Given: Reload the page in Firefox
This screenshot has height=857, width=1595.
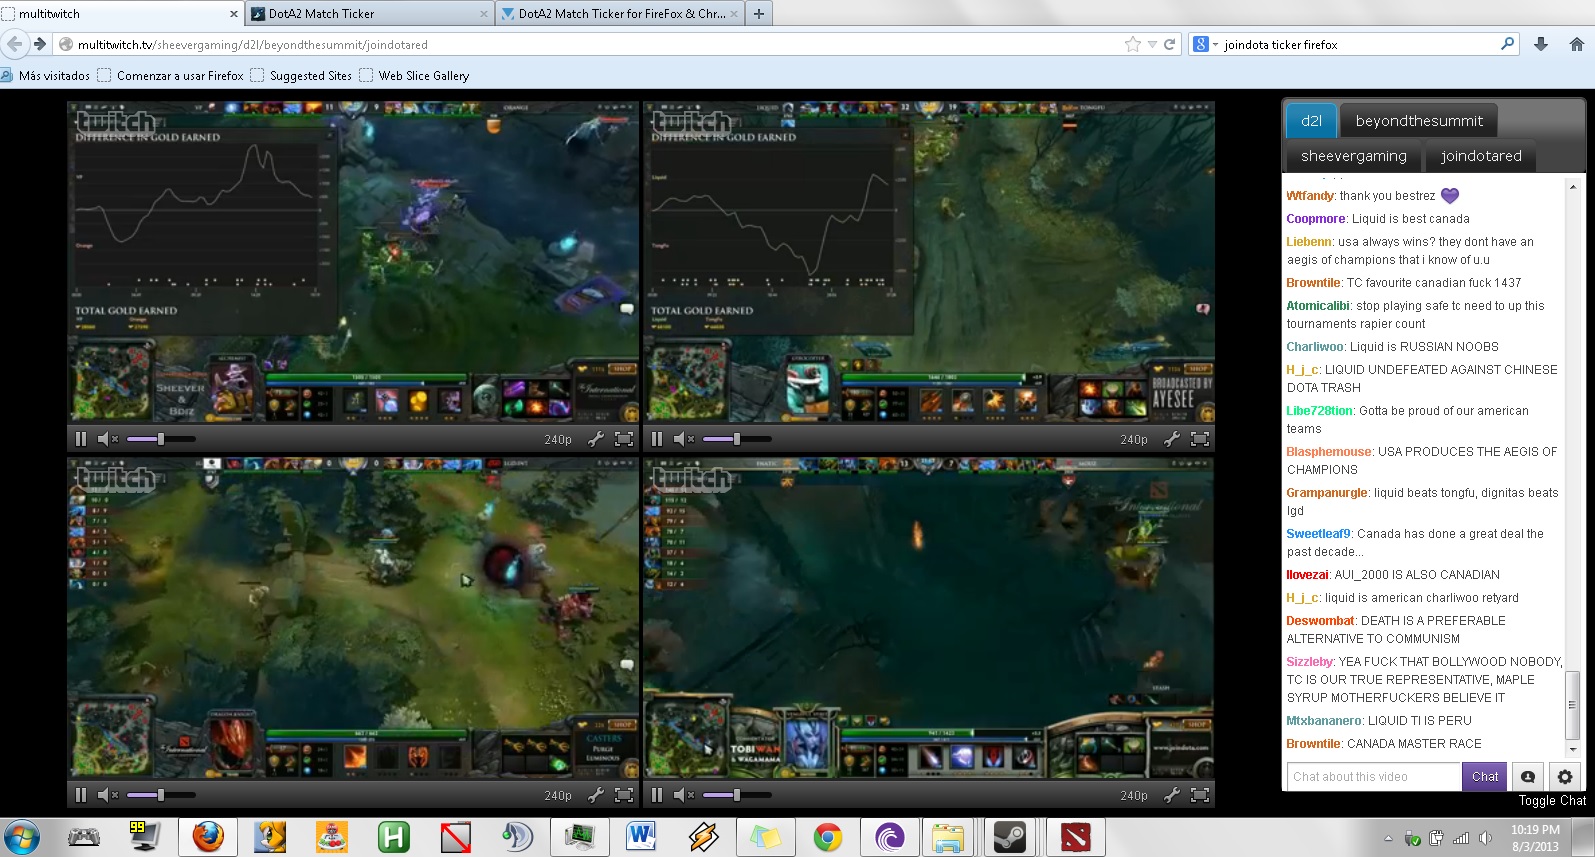Looking at the screenshot, I should pos(1169,44).
